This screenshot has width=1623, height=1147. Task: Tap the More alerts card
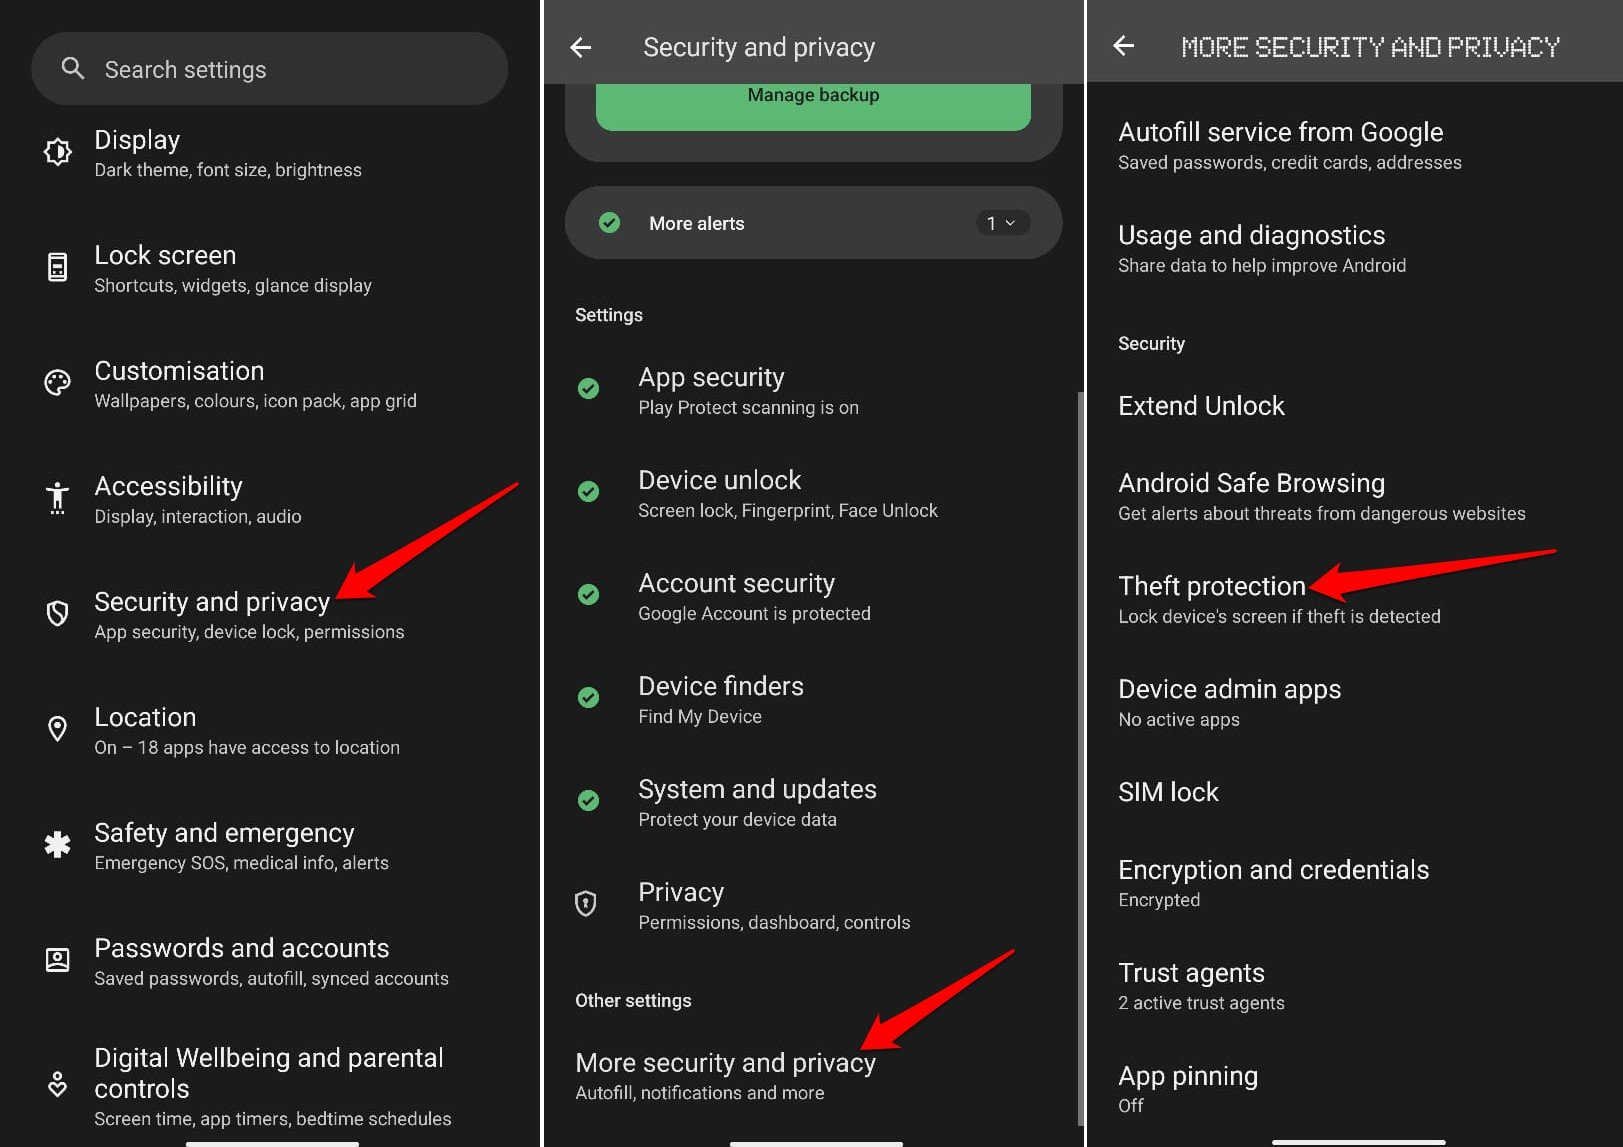813,223
